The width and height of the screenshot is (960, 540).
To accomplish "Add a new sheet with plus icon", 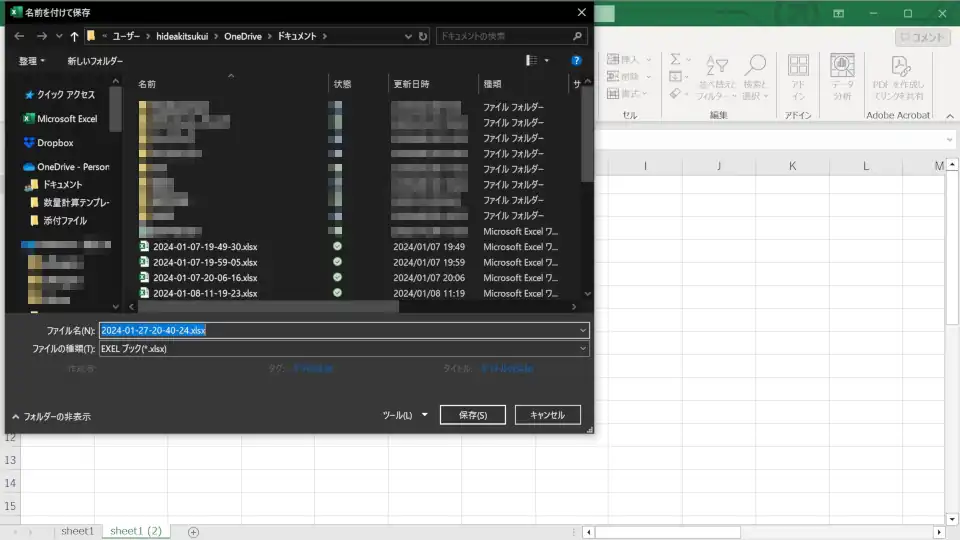I will coord(194,532).
